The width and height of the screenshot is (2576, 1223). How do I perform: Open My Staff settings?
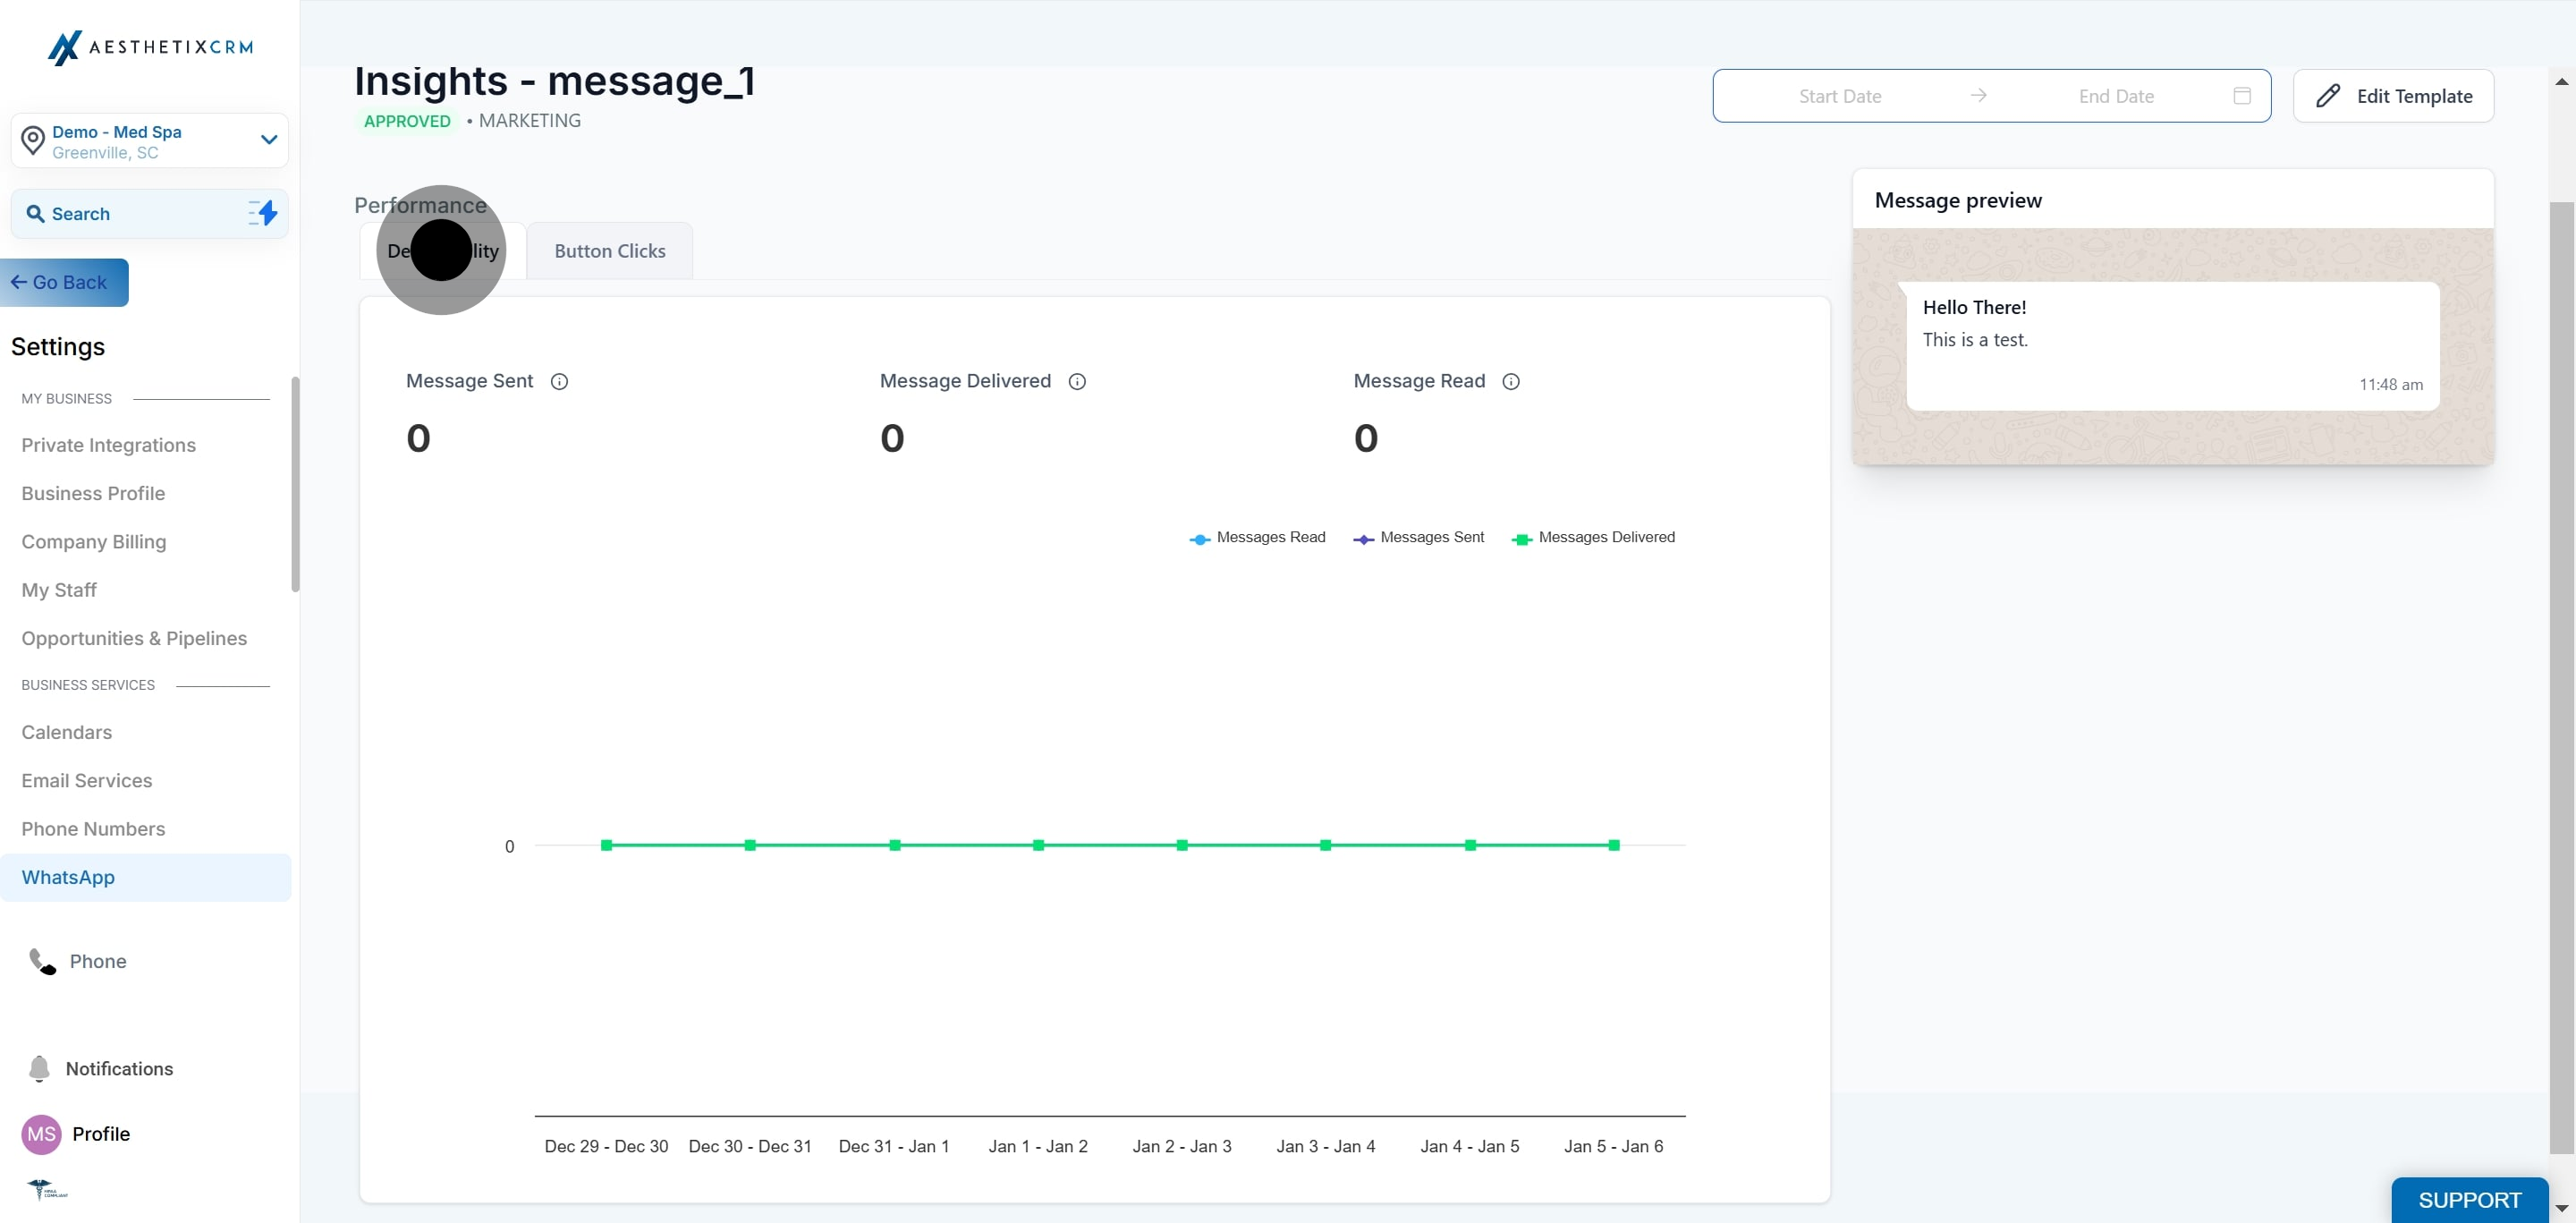59,590
